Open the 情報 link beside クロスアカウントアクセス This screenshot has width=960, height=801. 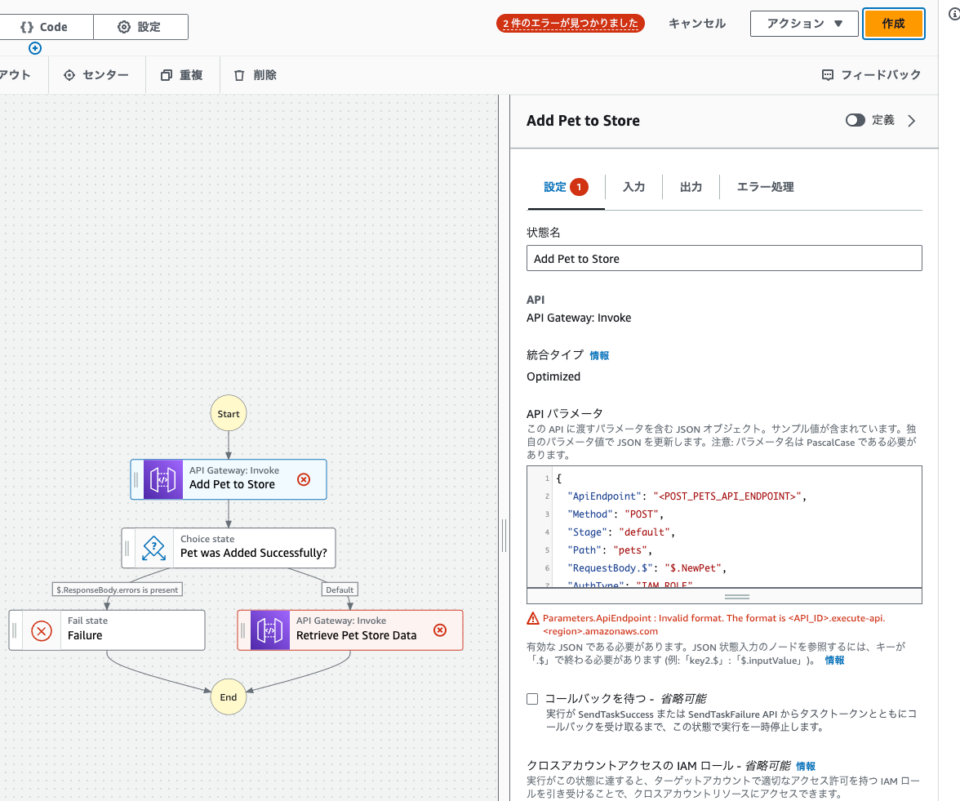point(805,766)
